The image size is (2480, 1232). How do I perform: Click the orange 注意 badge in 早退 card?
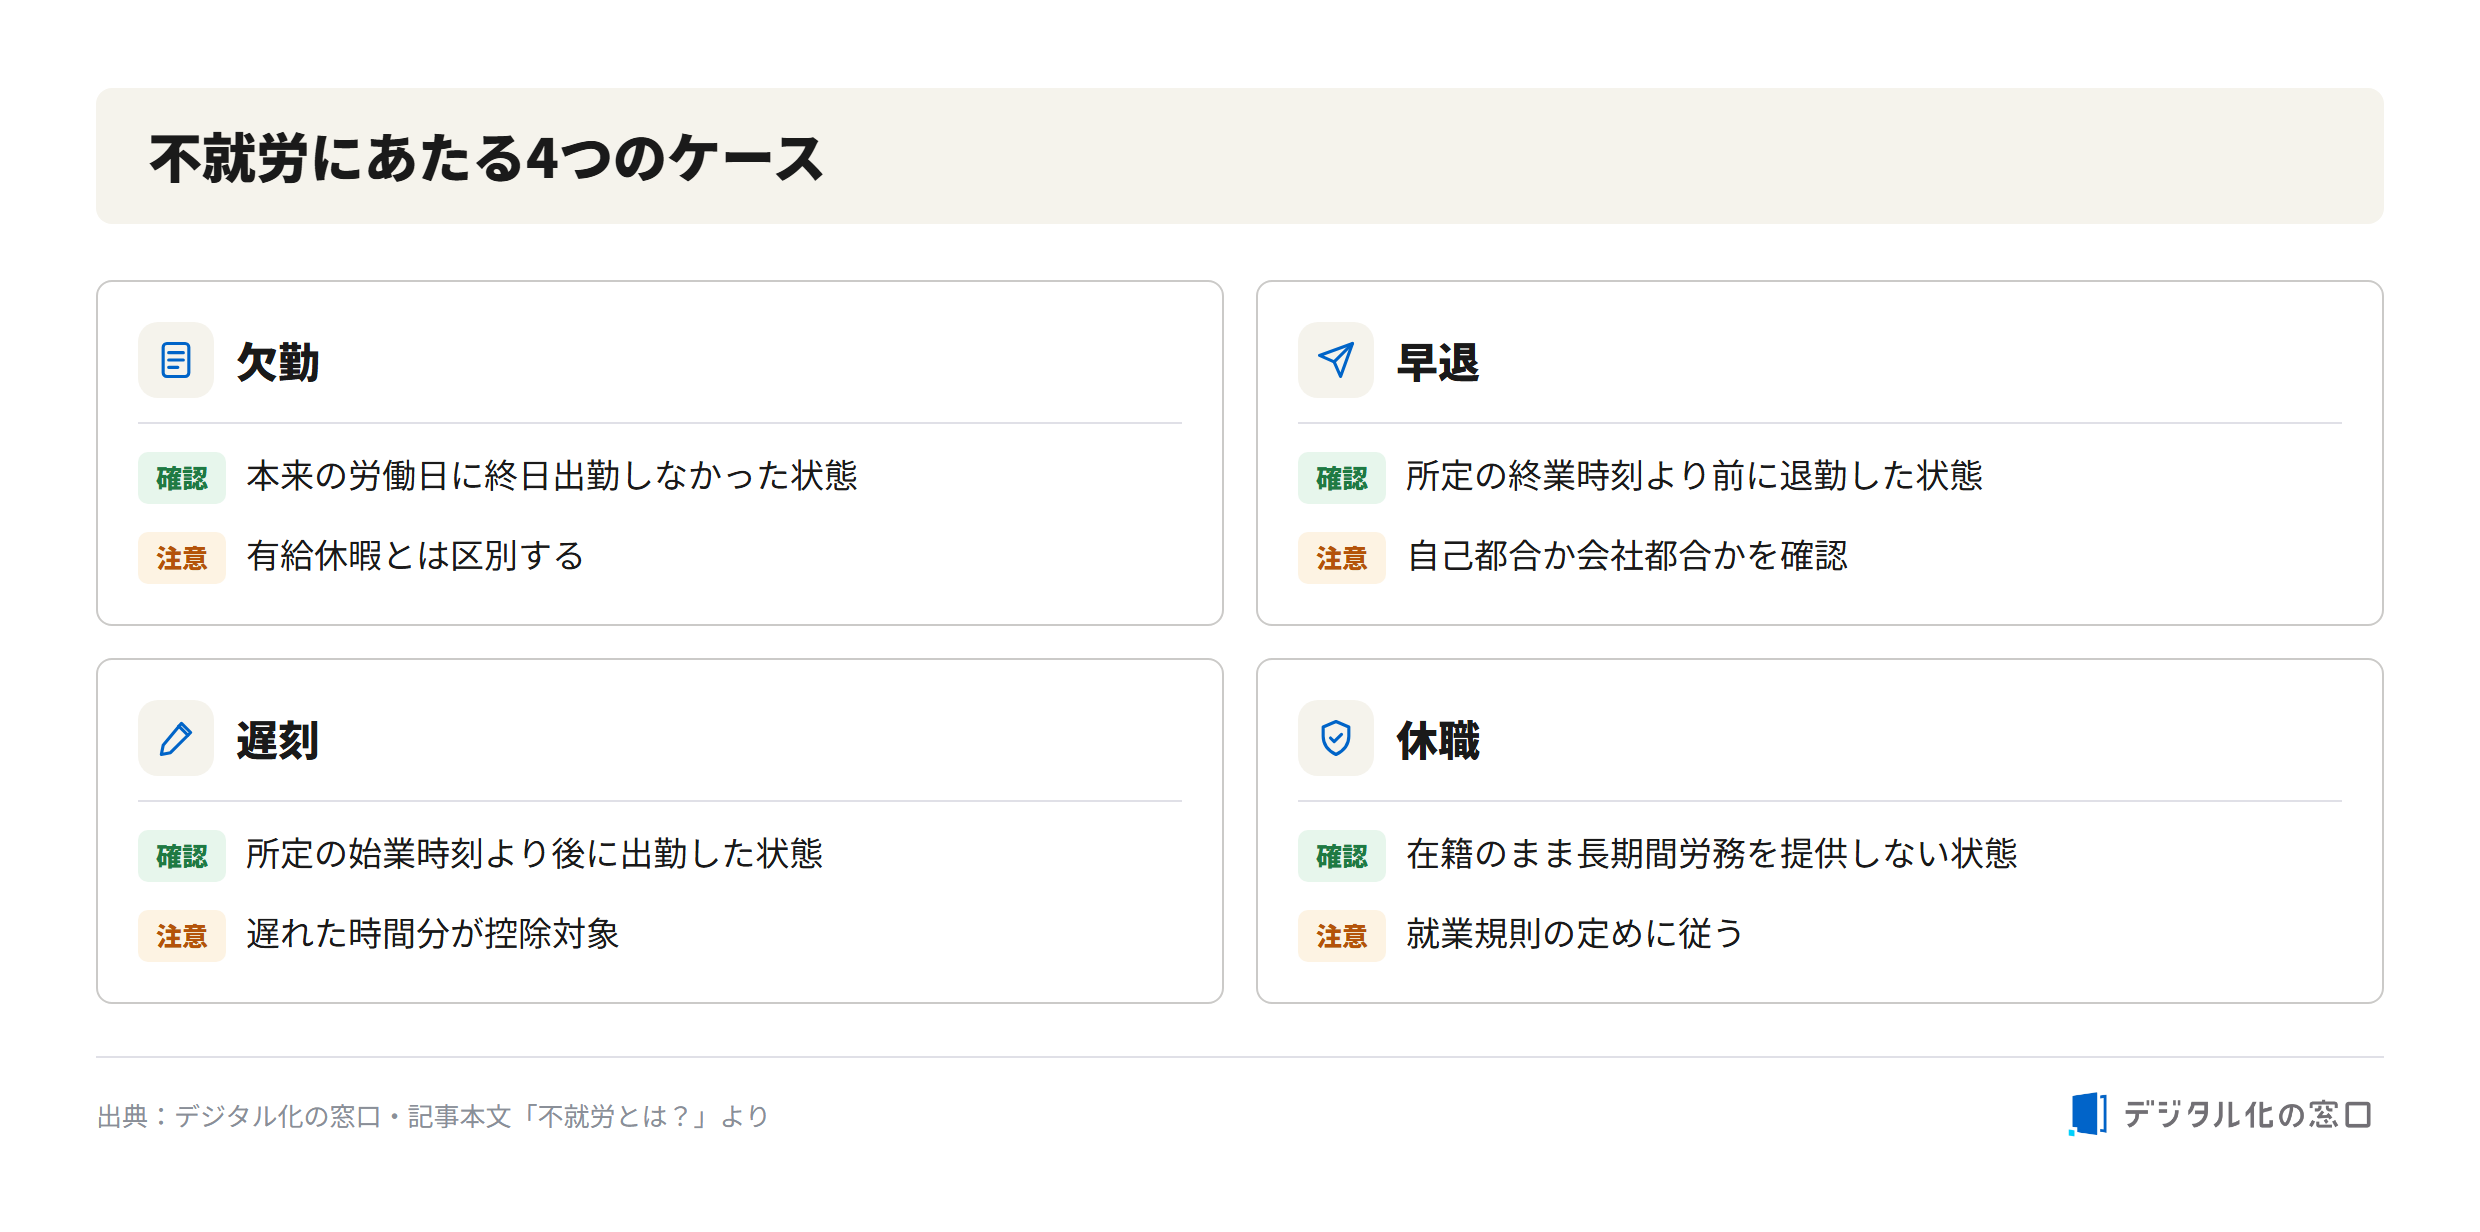tap(1342, 558)
